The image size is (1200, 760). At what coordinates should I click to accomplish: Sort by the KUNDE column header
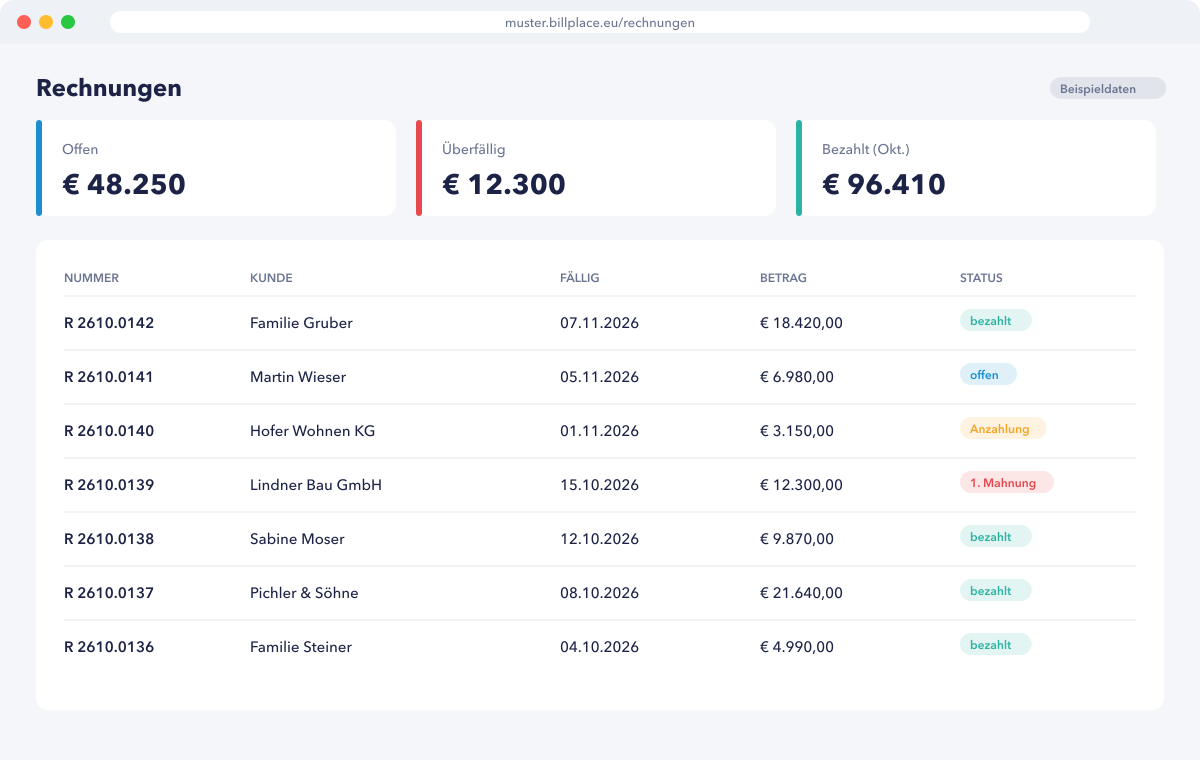271,278
